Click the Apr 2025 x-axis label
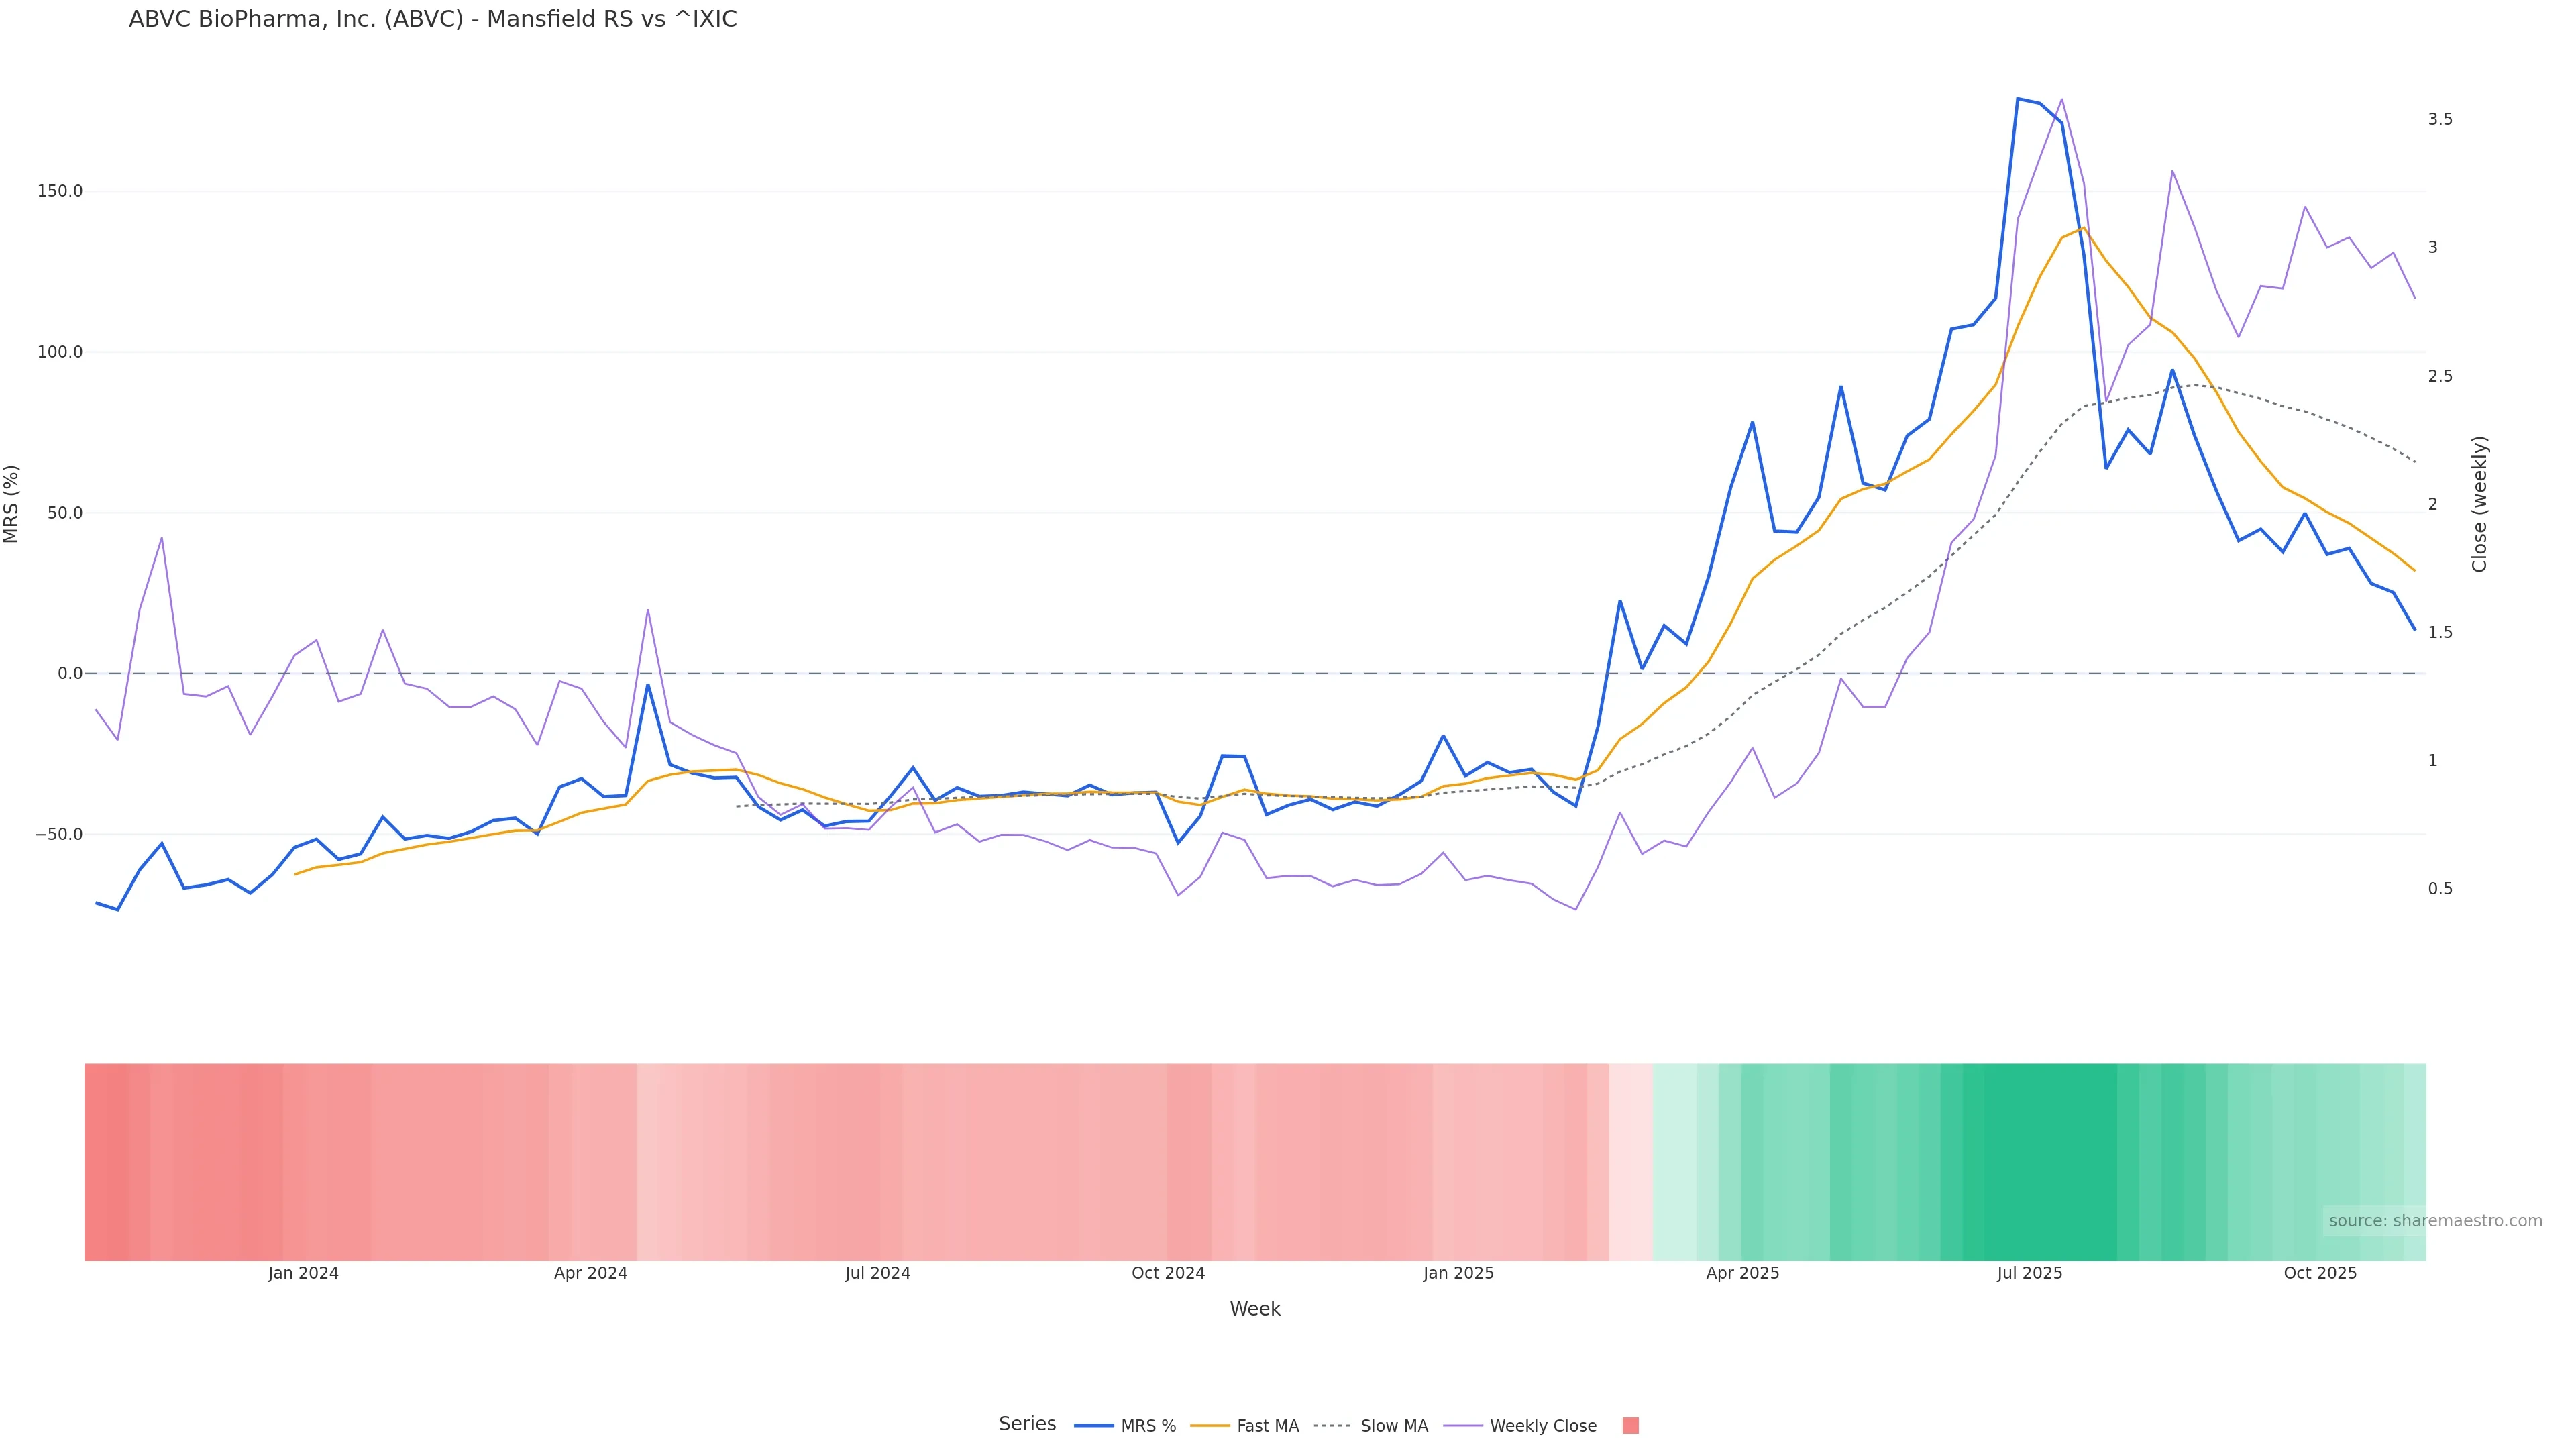This screenshot has width=2576, height=1449. (x=1742, y=1273)
